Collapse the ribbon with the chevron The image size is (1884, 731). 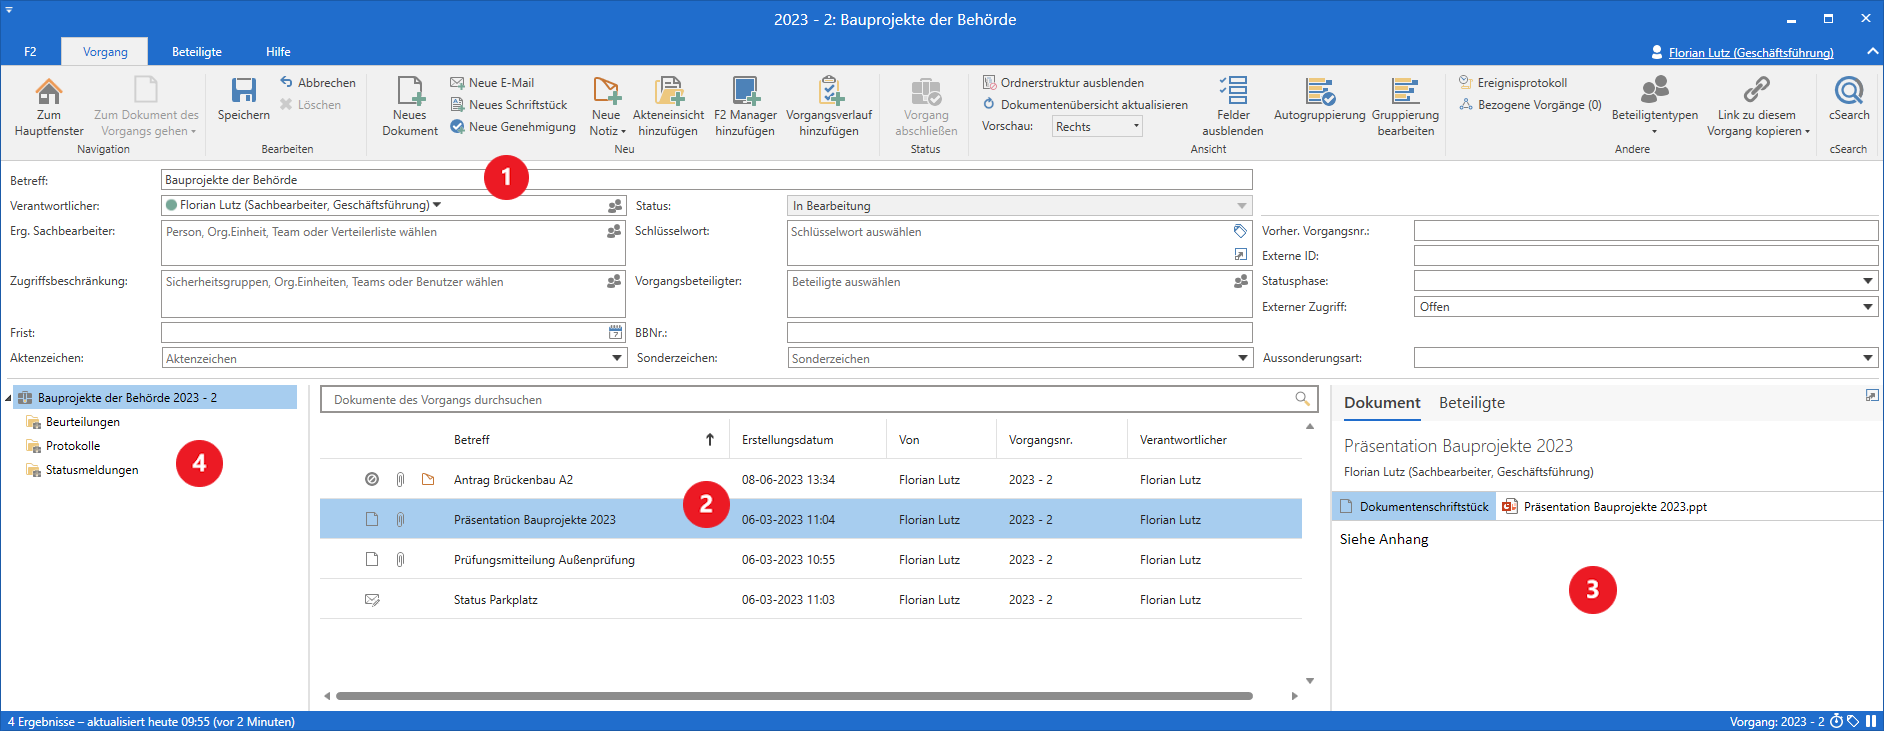click(x=1872, y=52)
